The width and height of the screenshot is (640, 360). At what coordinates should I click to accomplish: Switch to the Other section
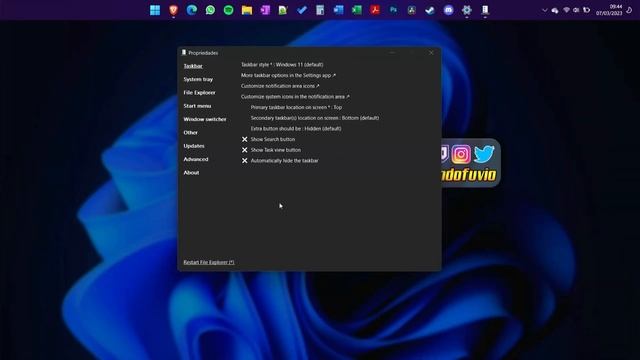[x=191, y=133]
